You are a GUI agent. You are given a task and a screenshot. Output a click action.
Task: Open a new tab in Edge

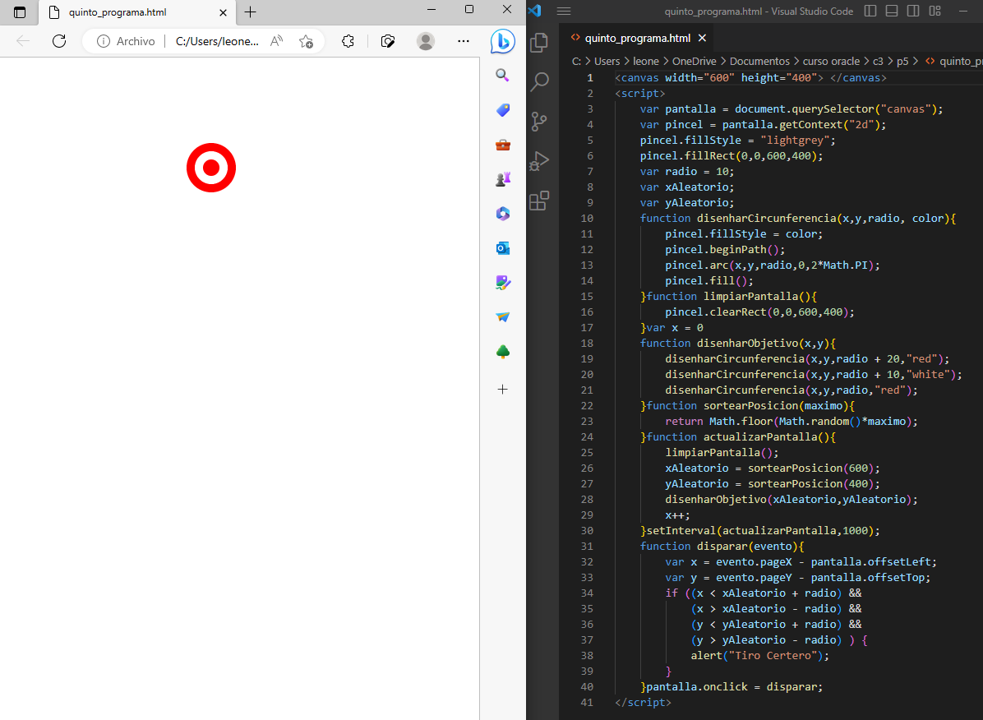tap(250, 12)
